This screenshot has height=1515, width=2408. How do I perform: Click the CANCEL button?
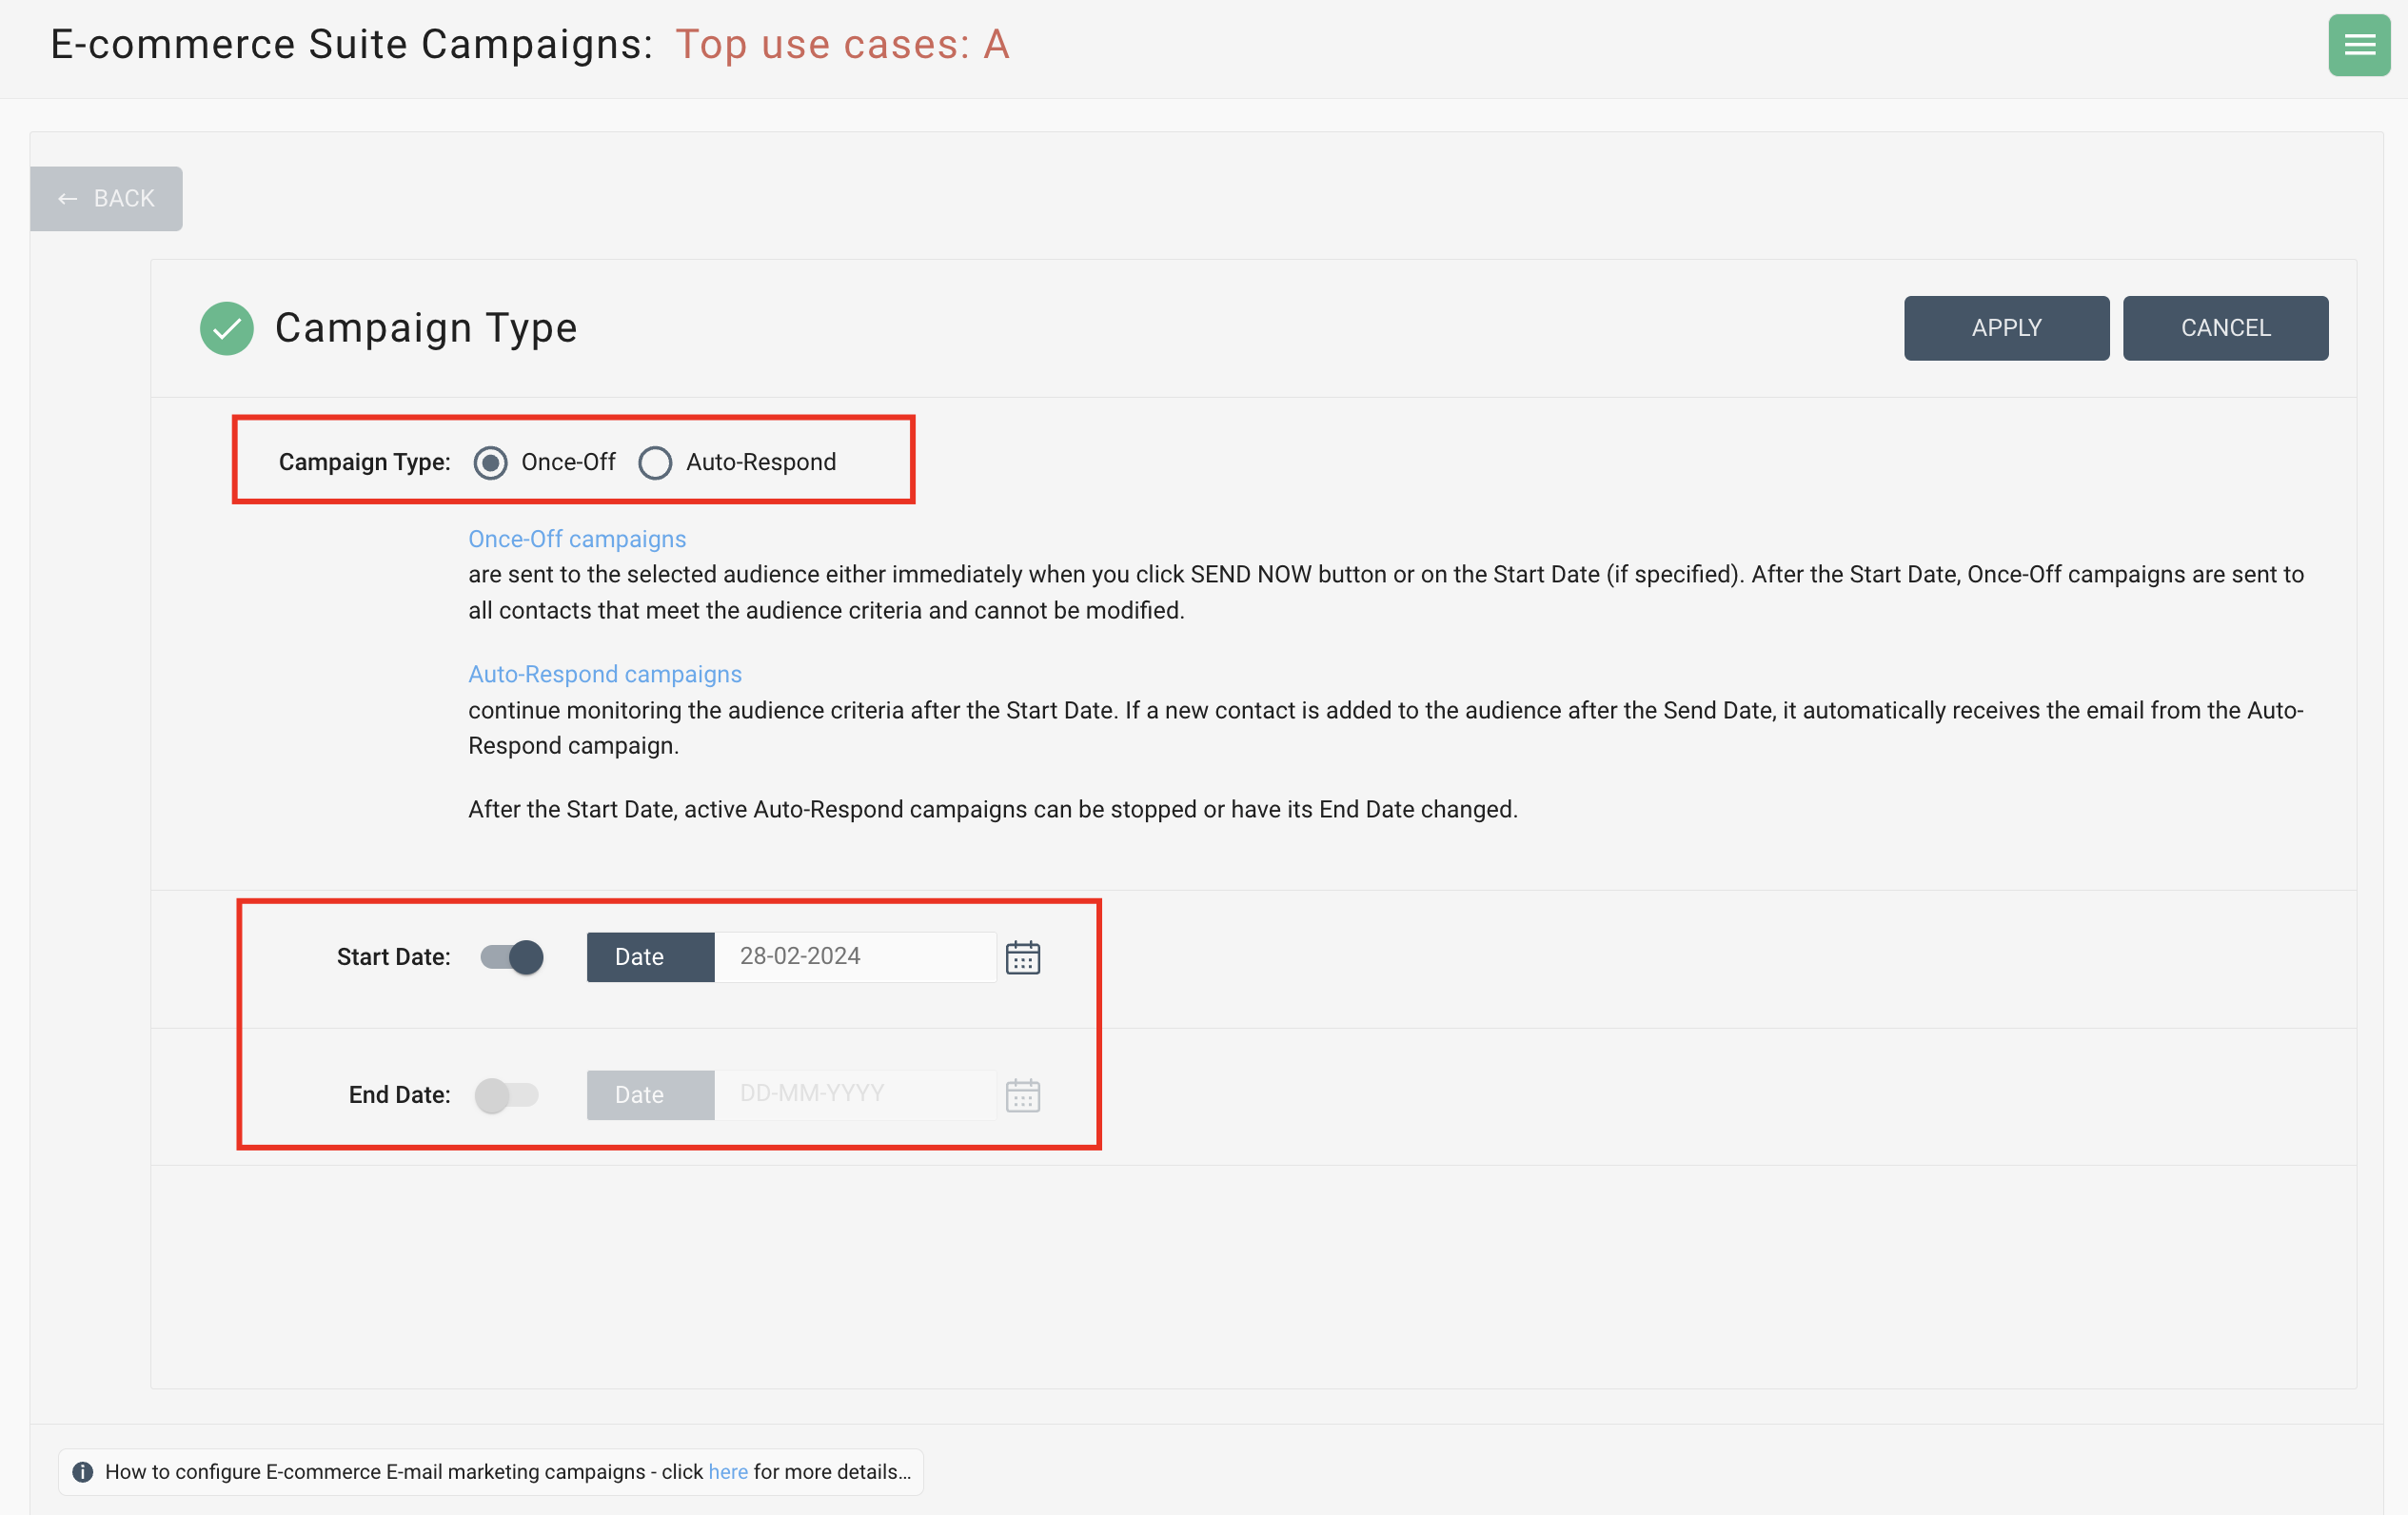coord(2225,328)
